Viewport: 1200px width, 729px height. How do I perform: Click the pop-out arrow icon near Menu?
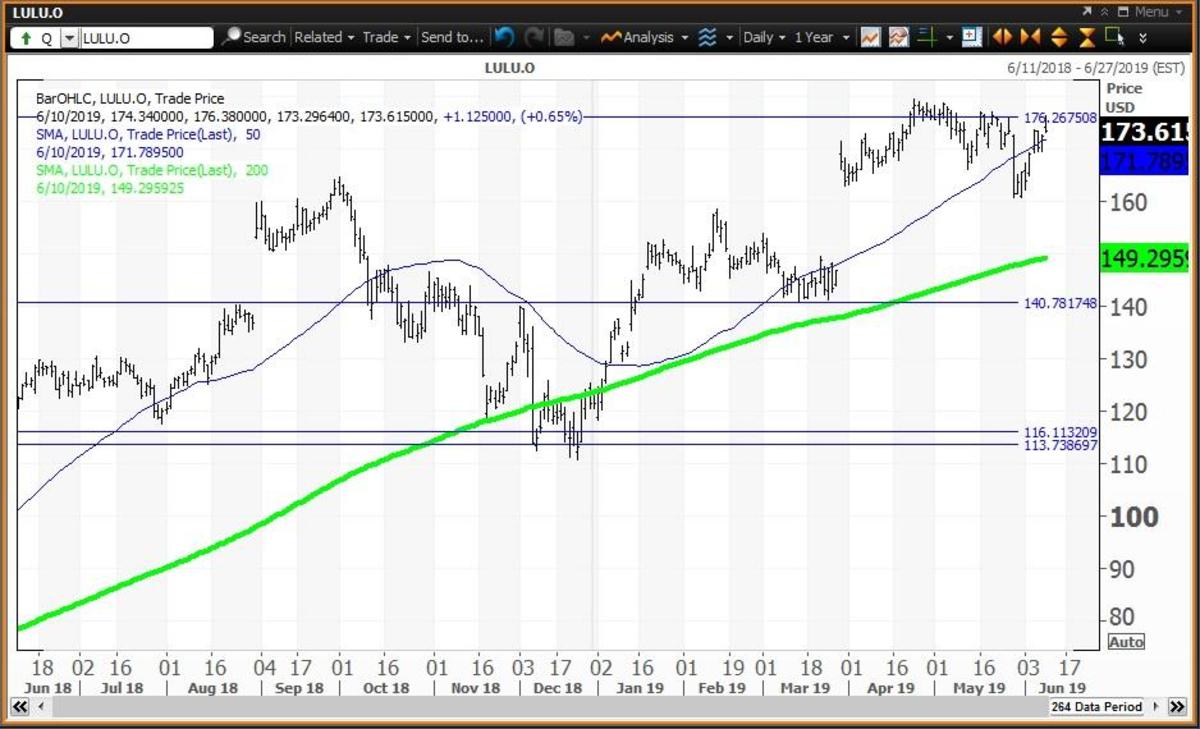click(1087, 11)
